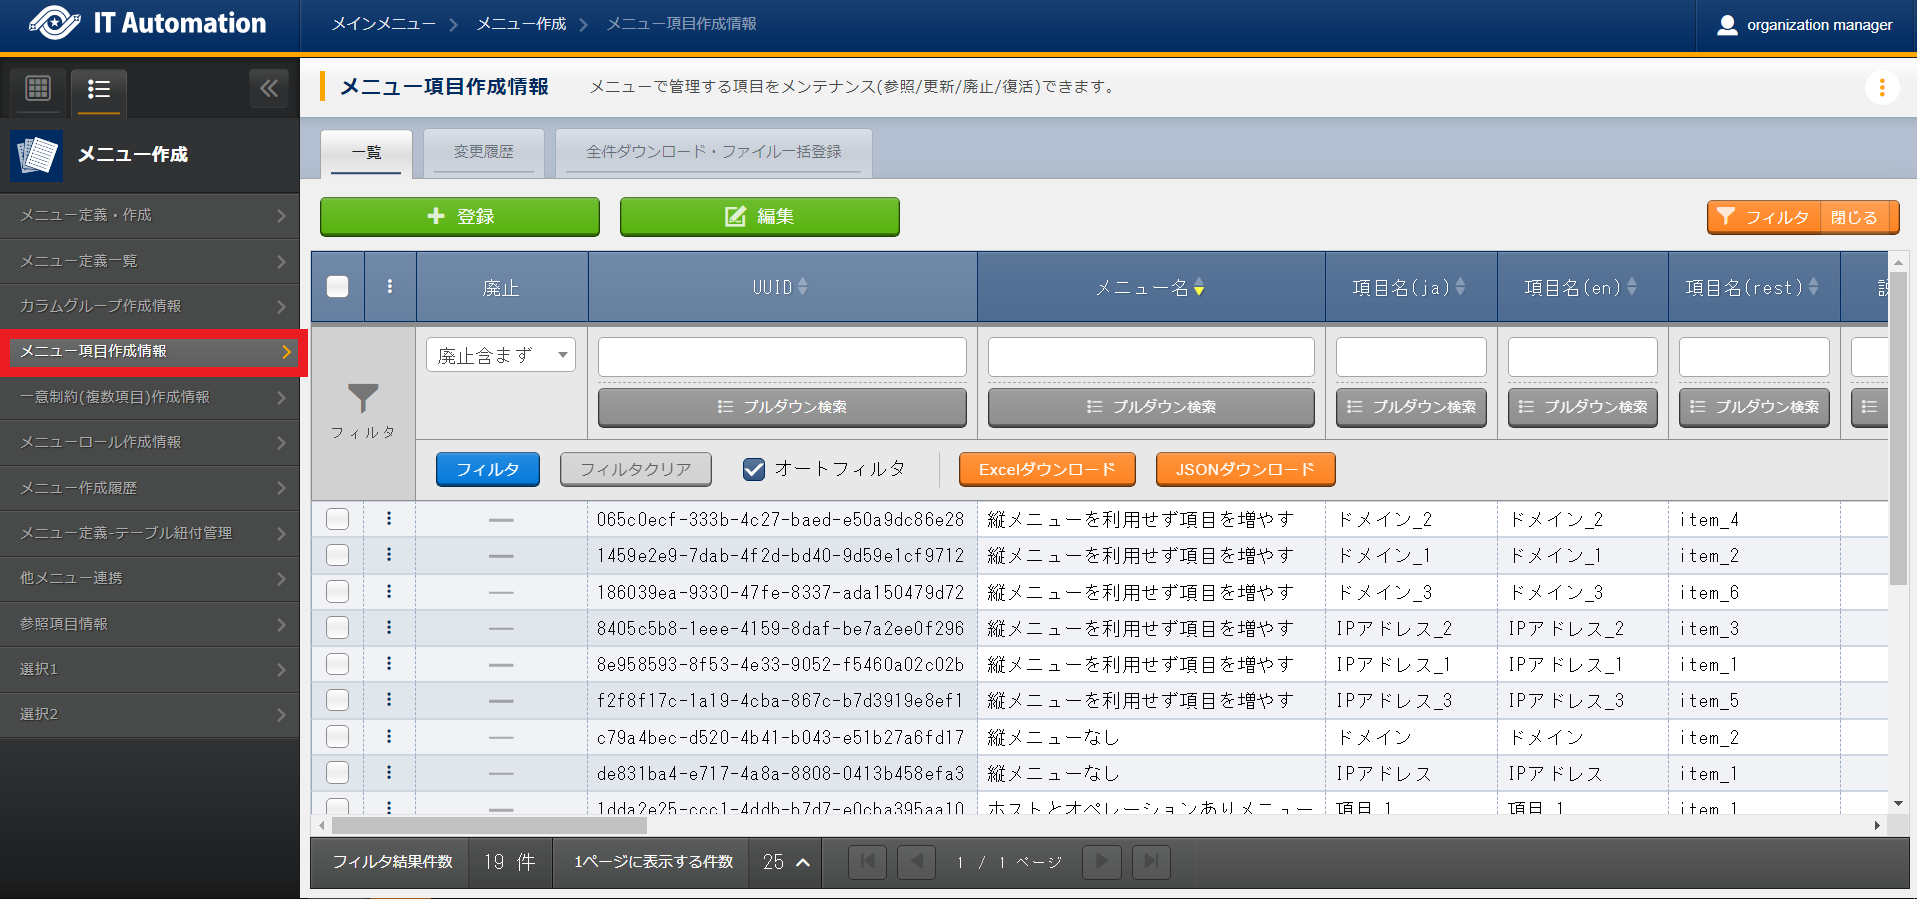1917x899 pixels.
Task: Open the table header column options menu
Action: coord(390,287)
